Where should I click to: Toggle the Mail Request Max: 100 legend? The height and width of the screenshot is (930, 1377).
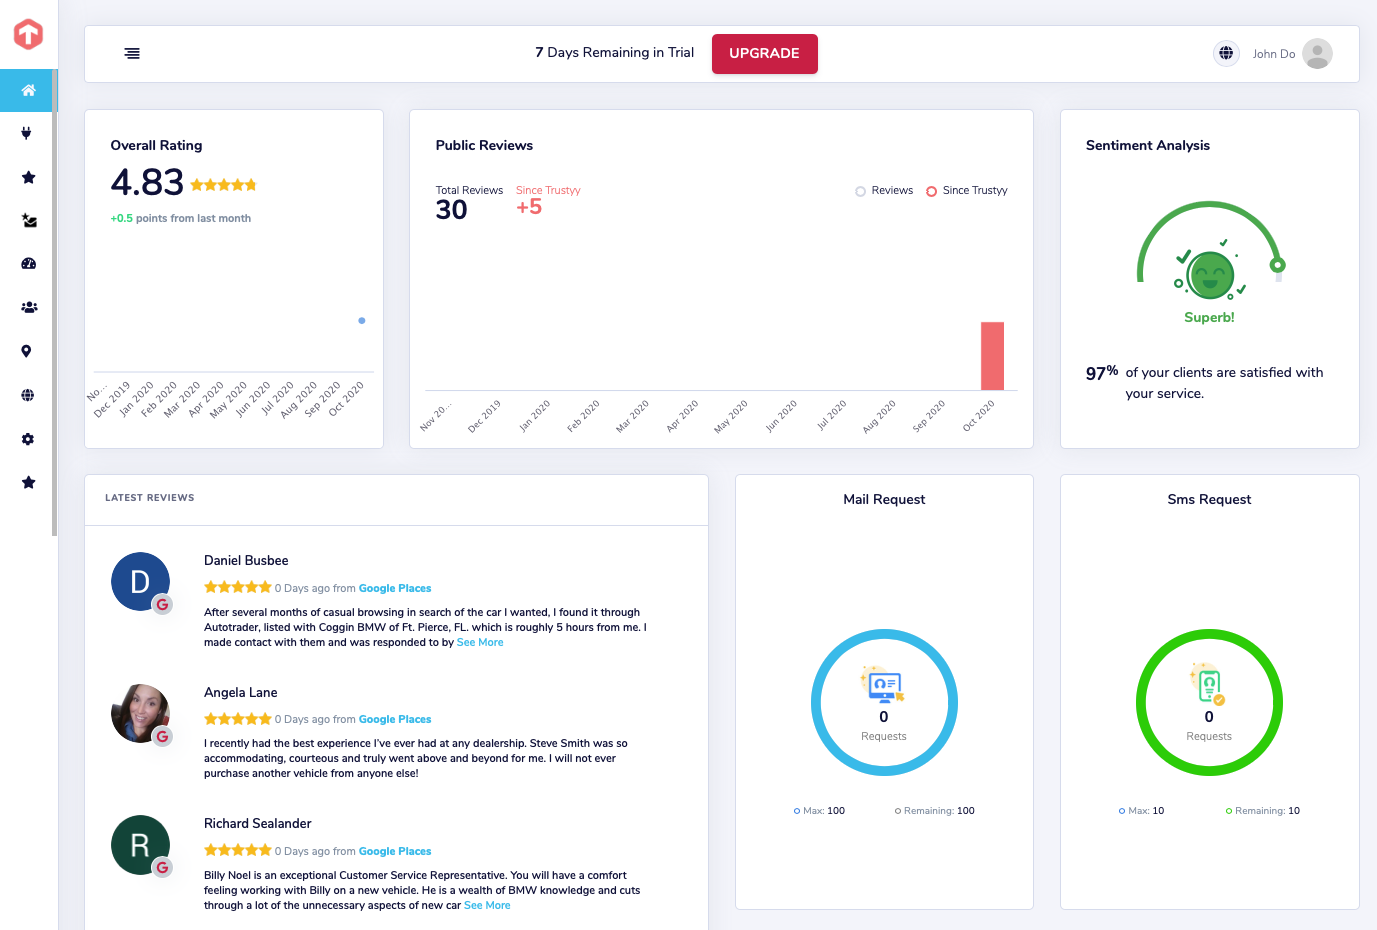tap(819, 811)
